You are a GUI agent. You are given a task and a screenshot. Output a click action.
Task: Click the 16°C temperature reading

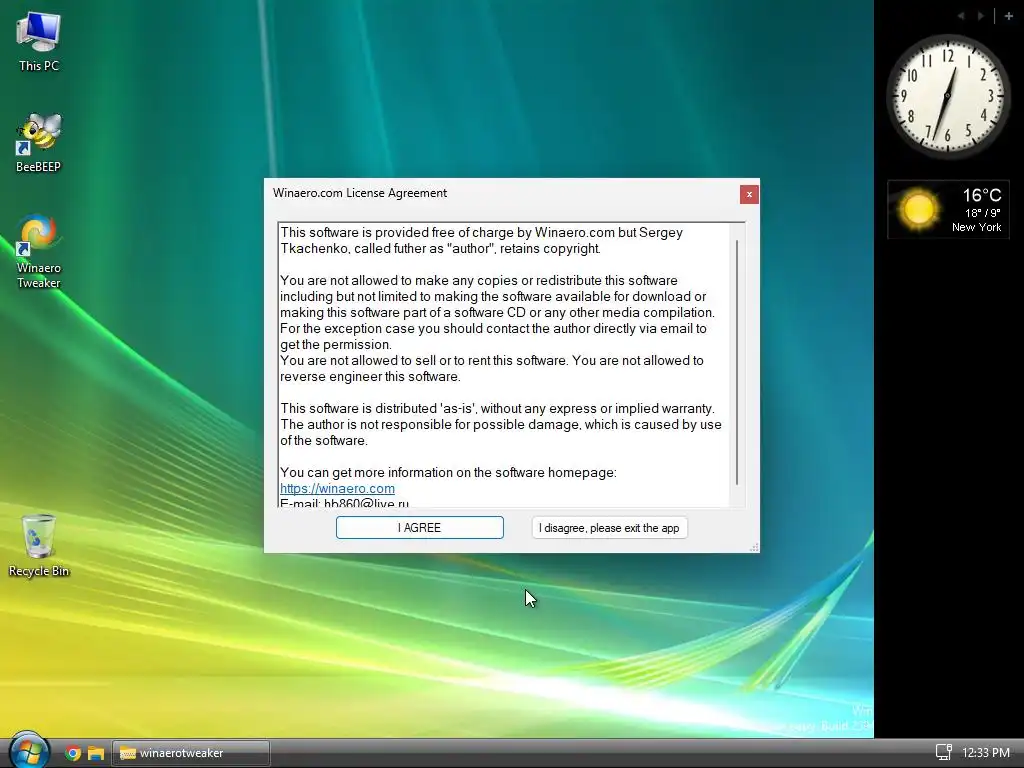982,195
